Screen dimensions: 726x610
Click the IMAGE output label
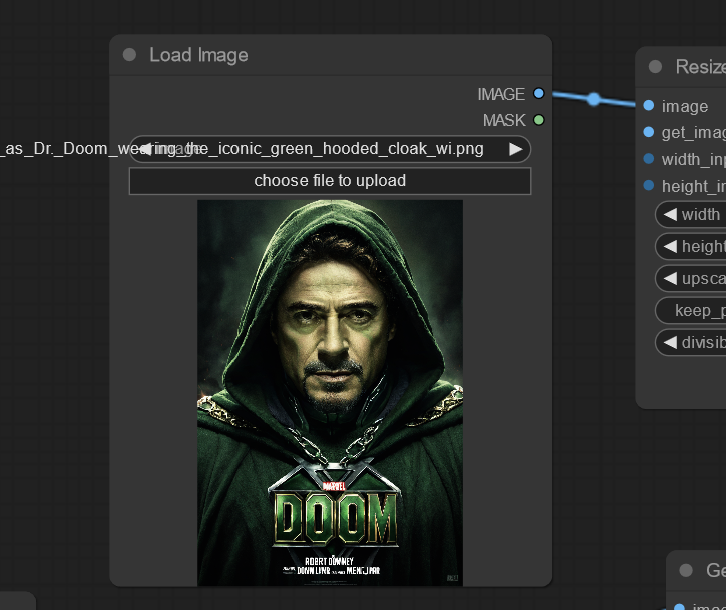coord(501,94)
